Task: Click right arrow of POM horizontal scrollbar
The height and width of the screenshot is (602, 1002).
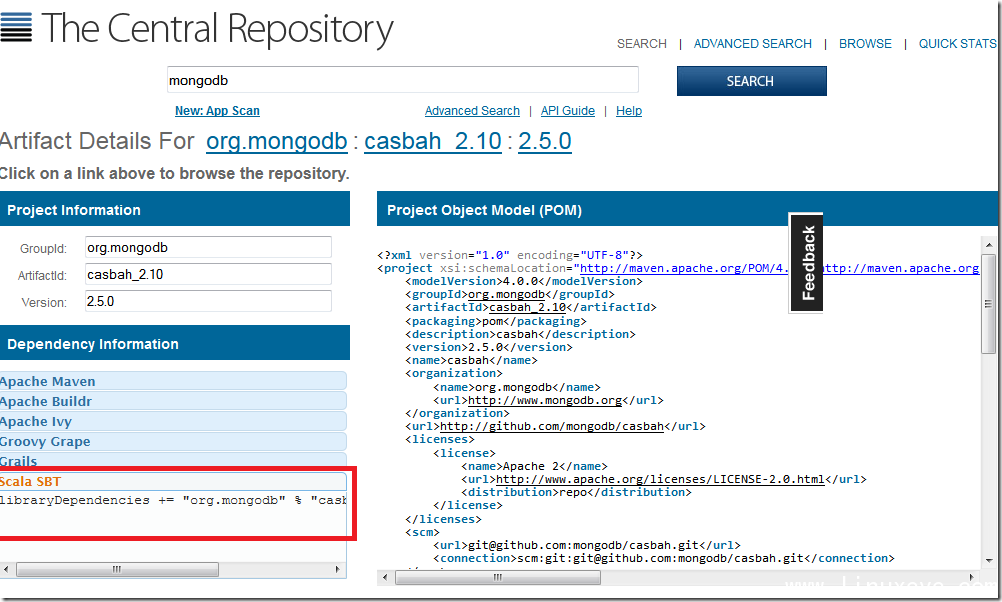Action: click(x=972, y=577)
